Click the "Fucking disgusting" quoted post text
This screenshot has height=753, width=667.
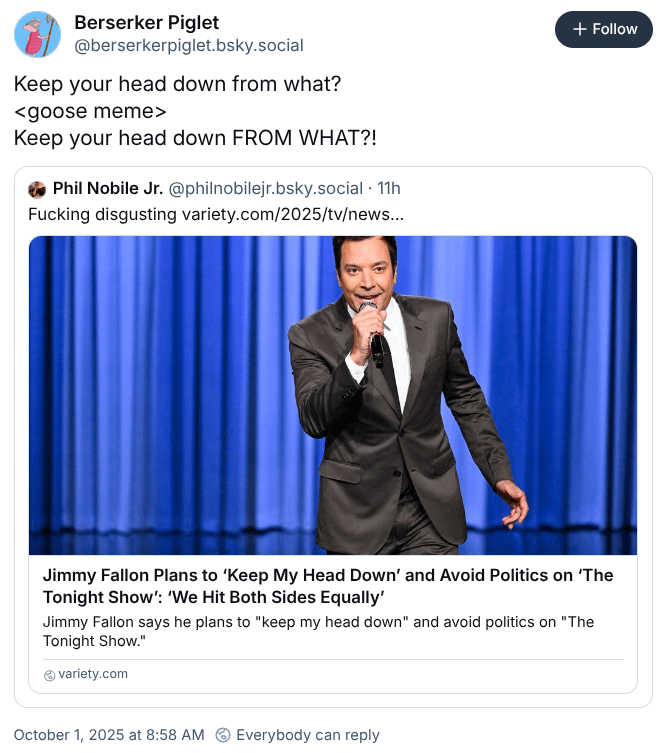pyautogui.click(x=103, y=214)
